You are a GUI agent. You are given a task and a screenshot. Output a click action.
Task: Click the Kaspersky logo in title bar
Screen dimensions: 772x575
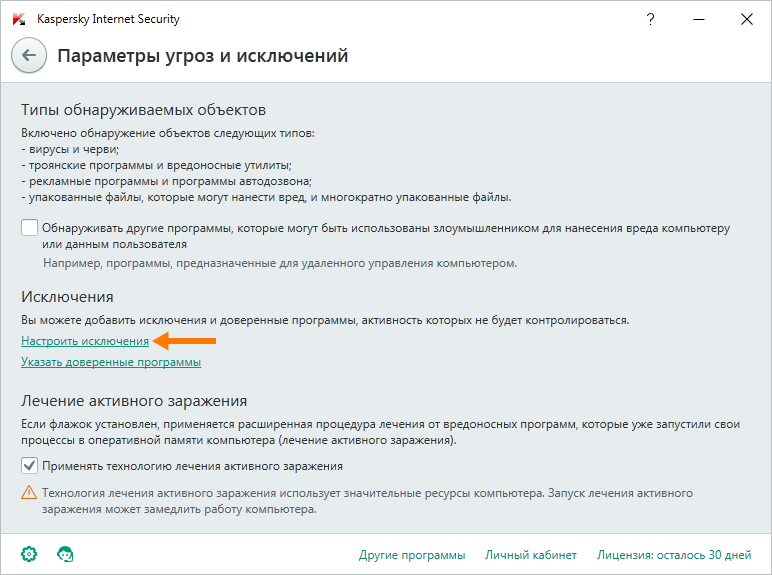point(19,20)
